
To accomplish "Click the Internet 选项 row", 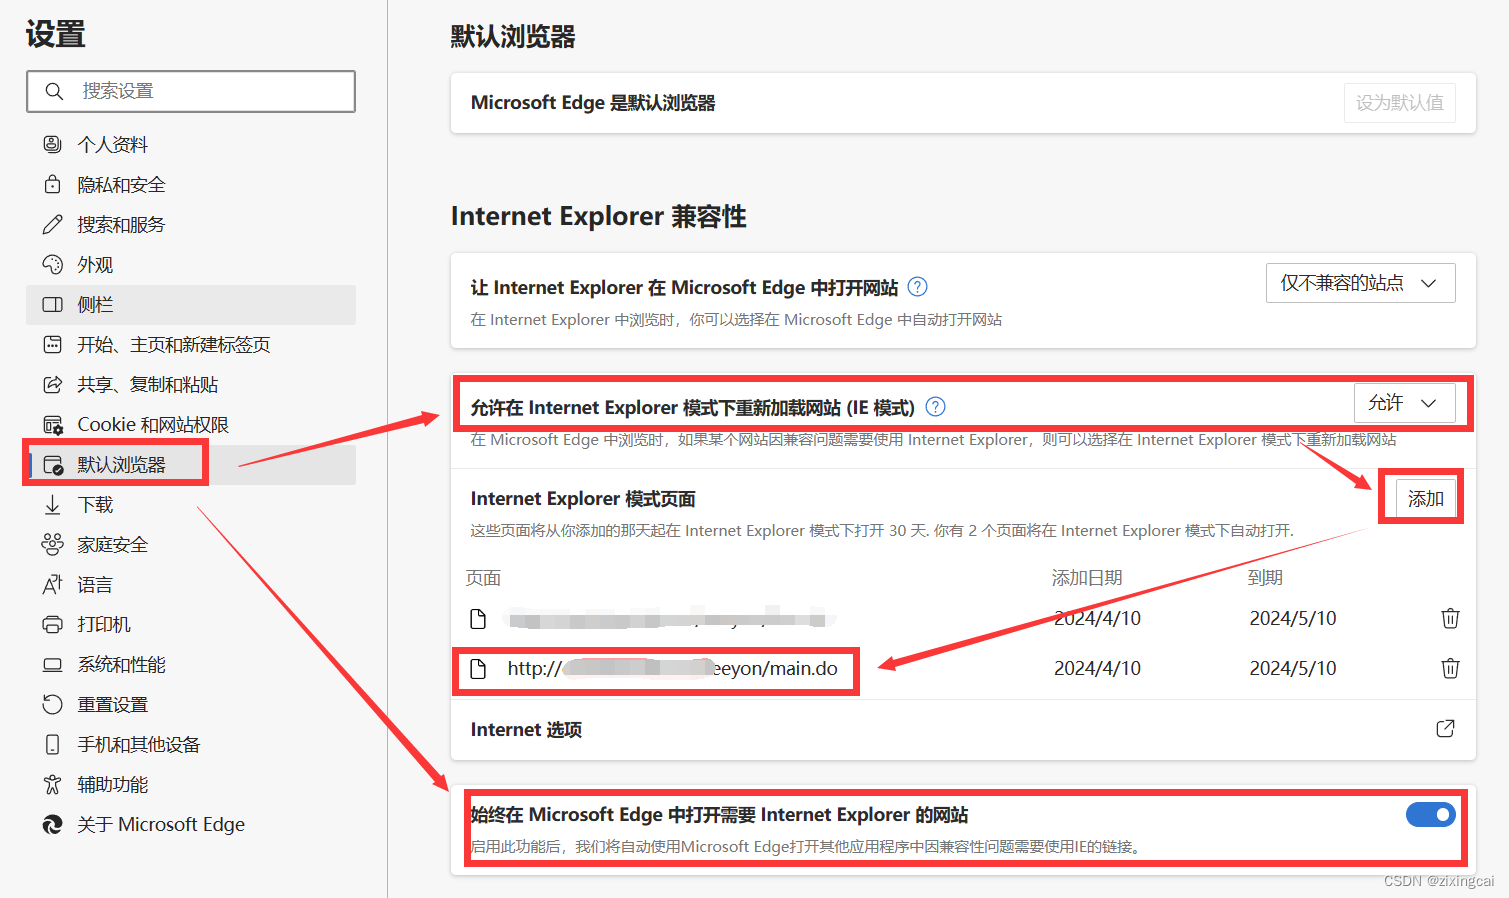I will (x=963, y=729).
